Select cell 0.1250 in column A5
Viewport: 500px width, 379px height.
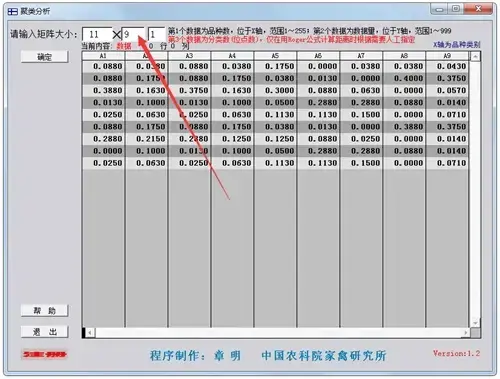pyautogui.click(x=275, y=139)
